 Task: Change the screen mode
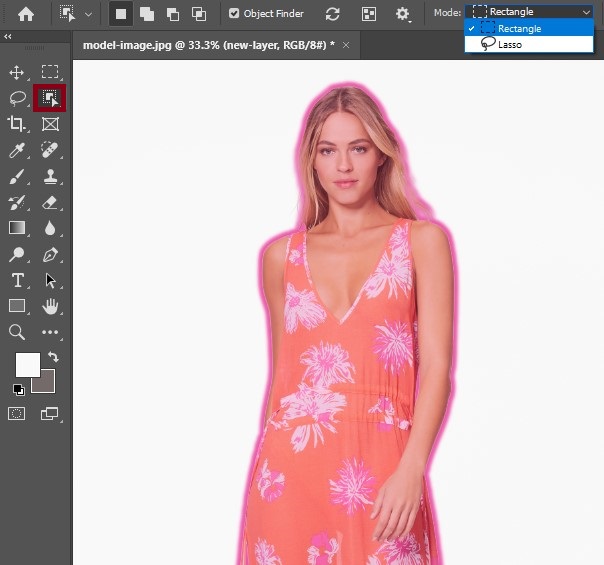[x=50, y=414]
